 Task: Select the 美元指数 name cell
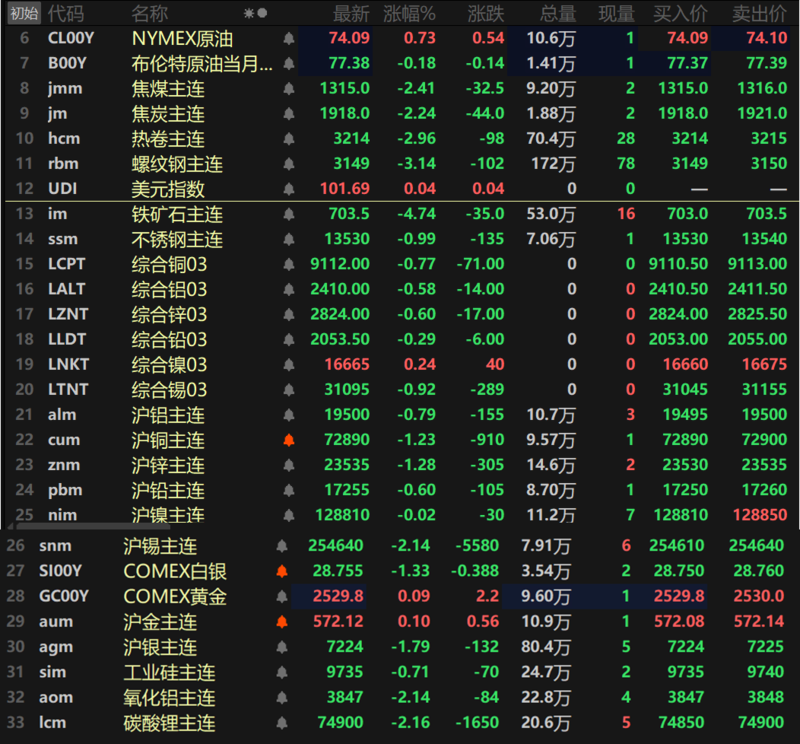tap(168, 189)
